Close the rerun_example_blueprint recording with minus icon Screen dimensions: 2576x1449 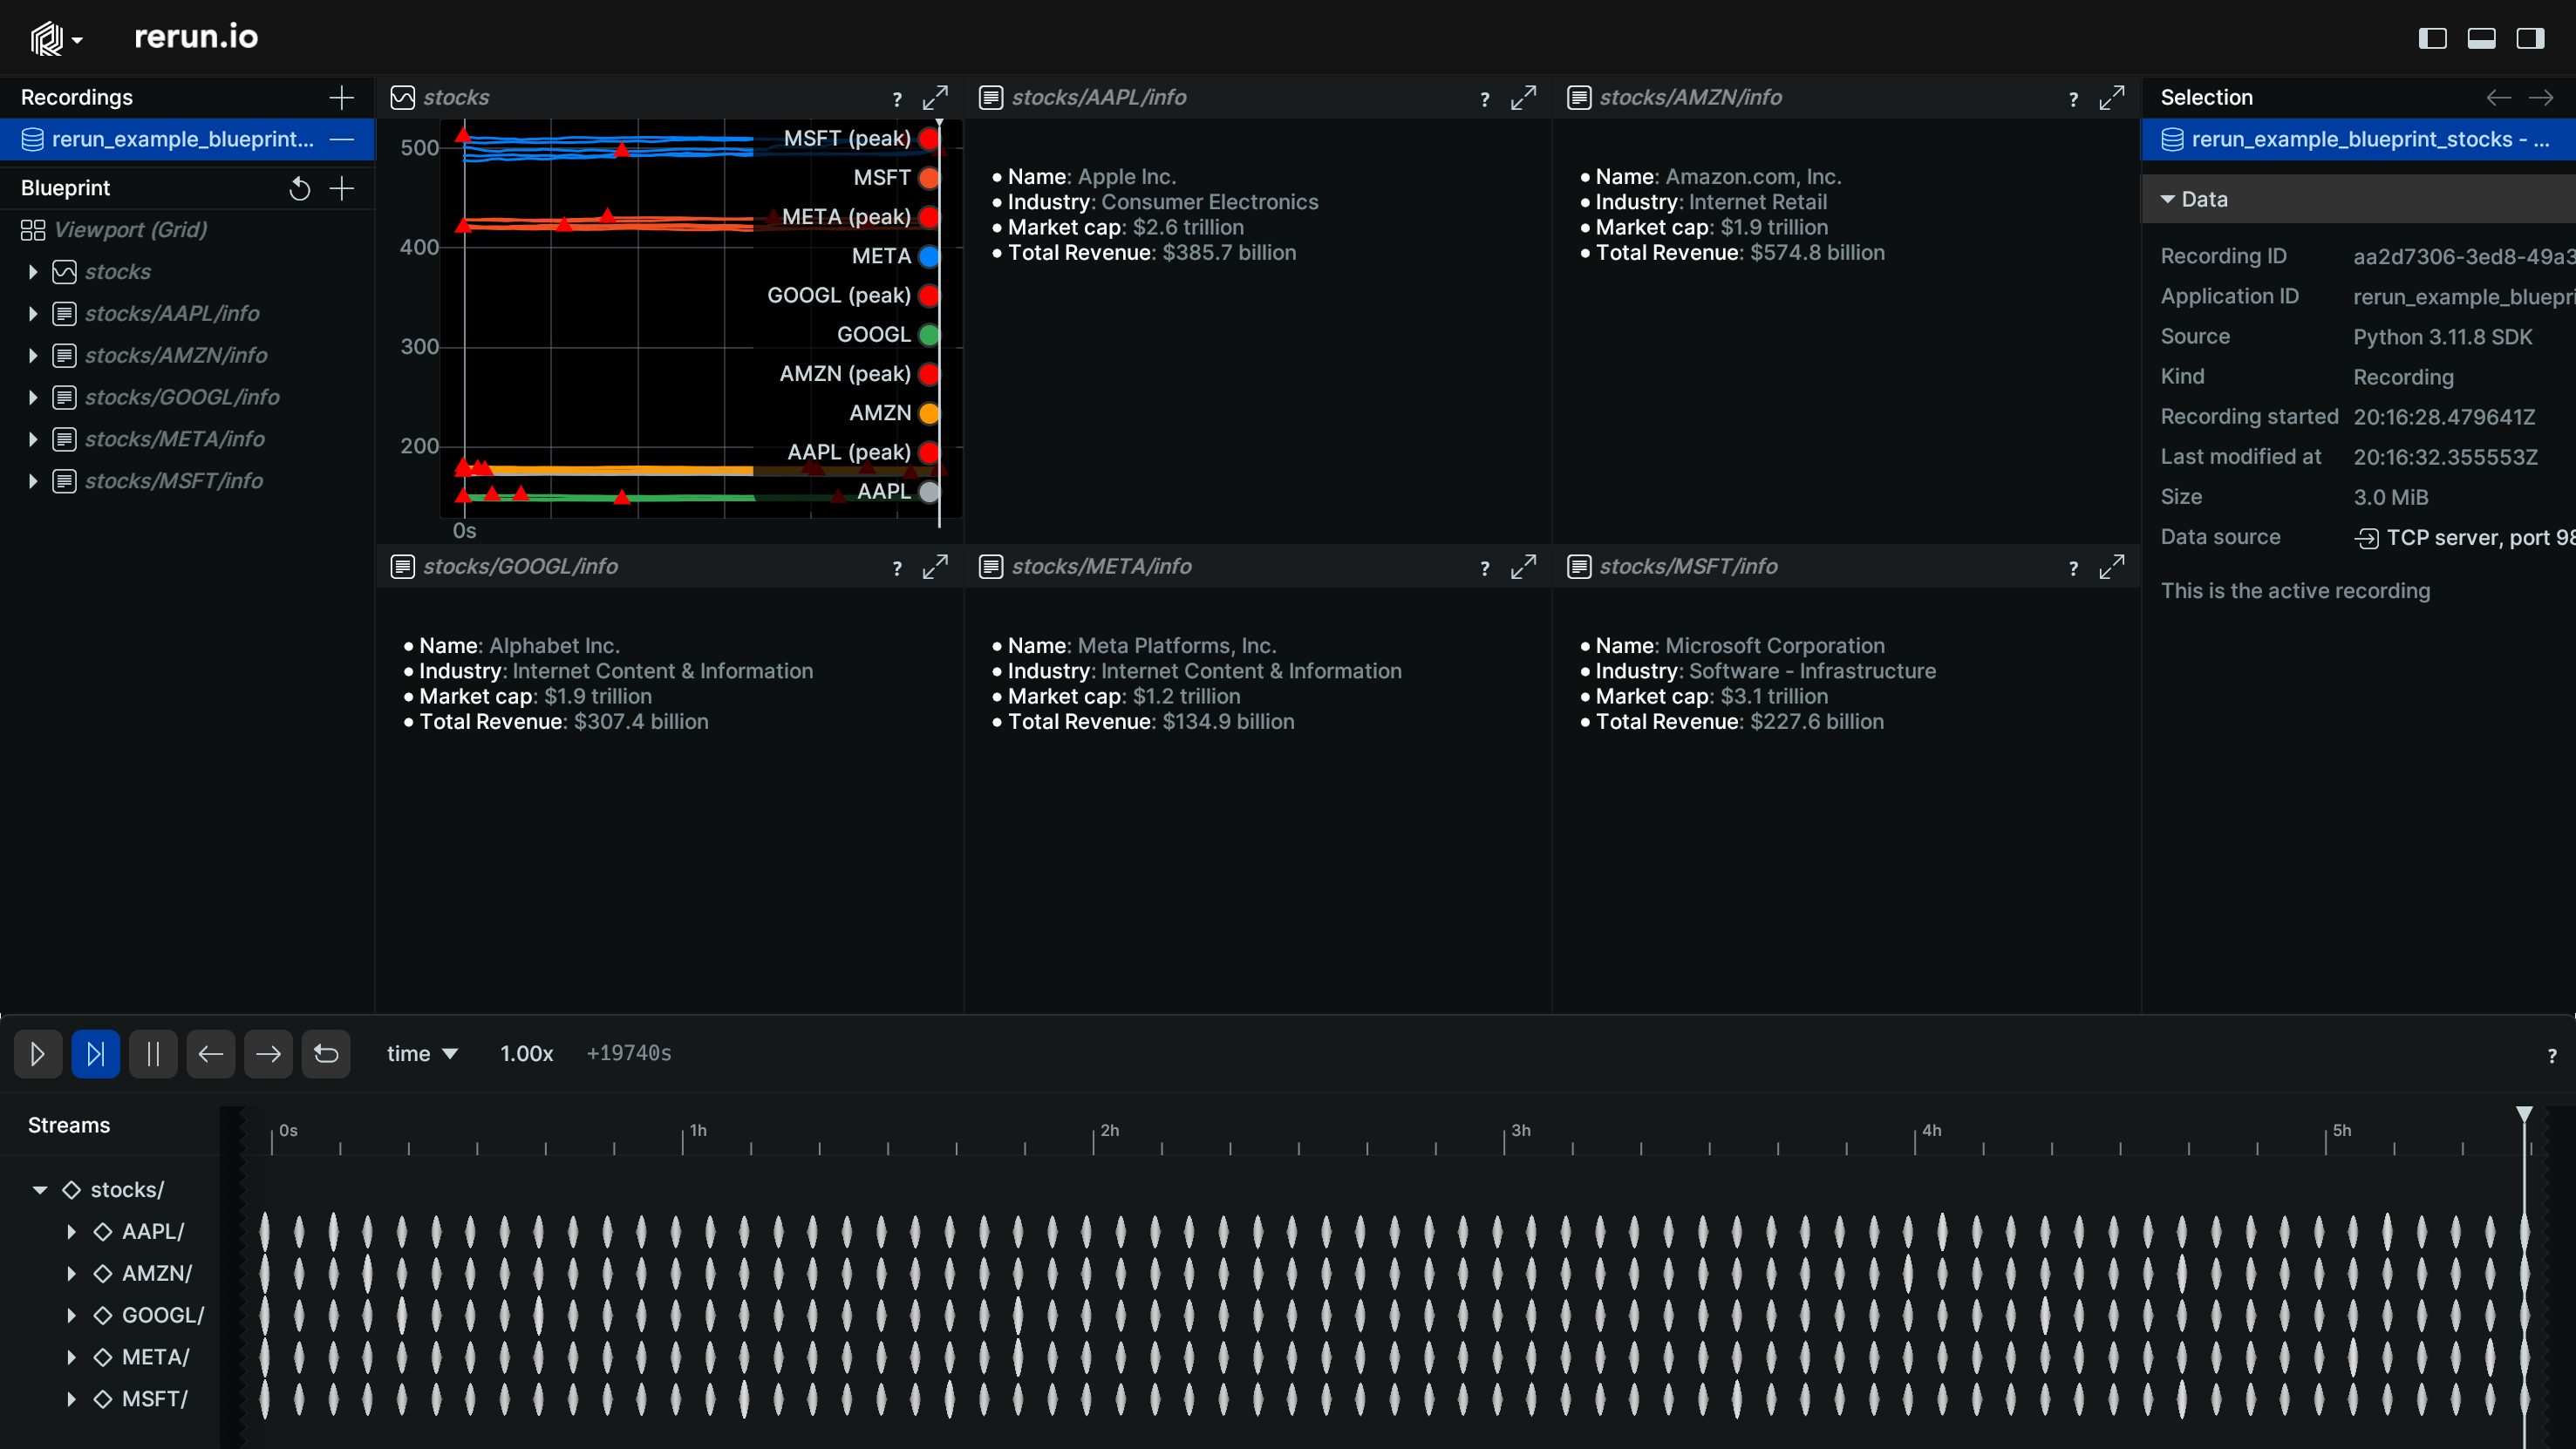pyautogui.click(x=342, y=139)
